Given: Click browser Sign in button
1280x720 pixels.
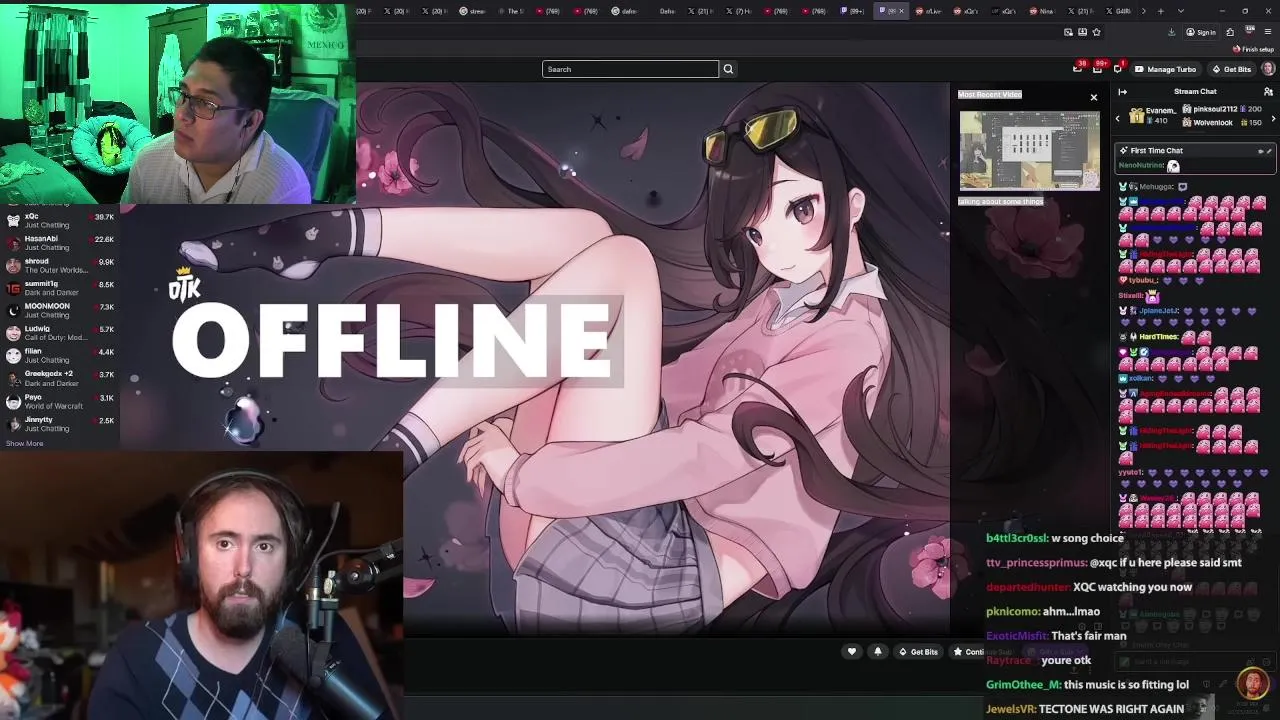Looking at the screenshot, I should coord(1201,32).
